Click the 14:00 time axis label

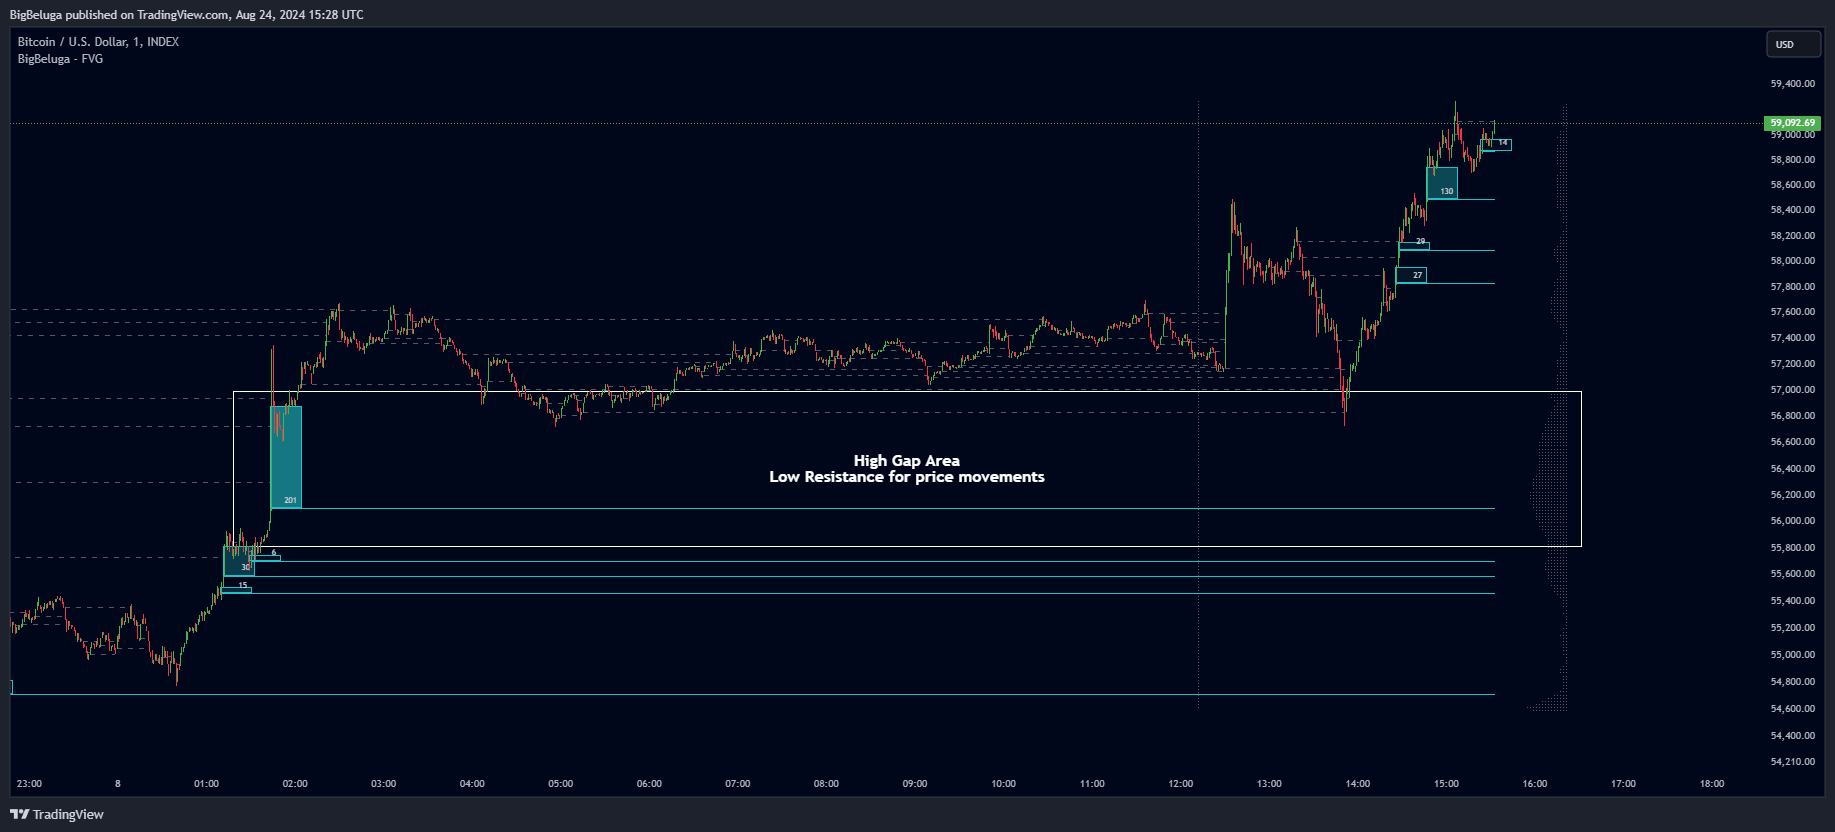(x=1358, y=784)
